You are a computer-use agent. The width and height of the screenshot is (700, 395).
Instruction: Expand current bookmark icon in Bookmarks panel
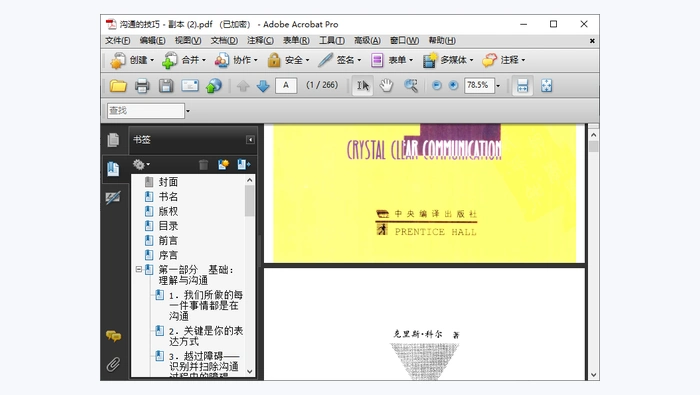[244, 165]
